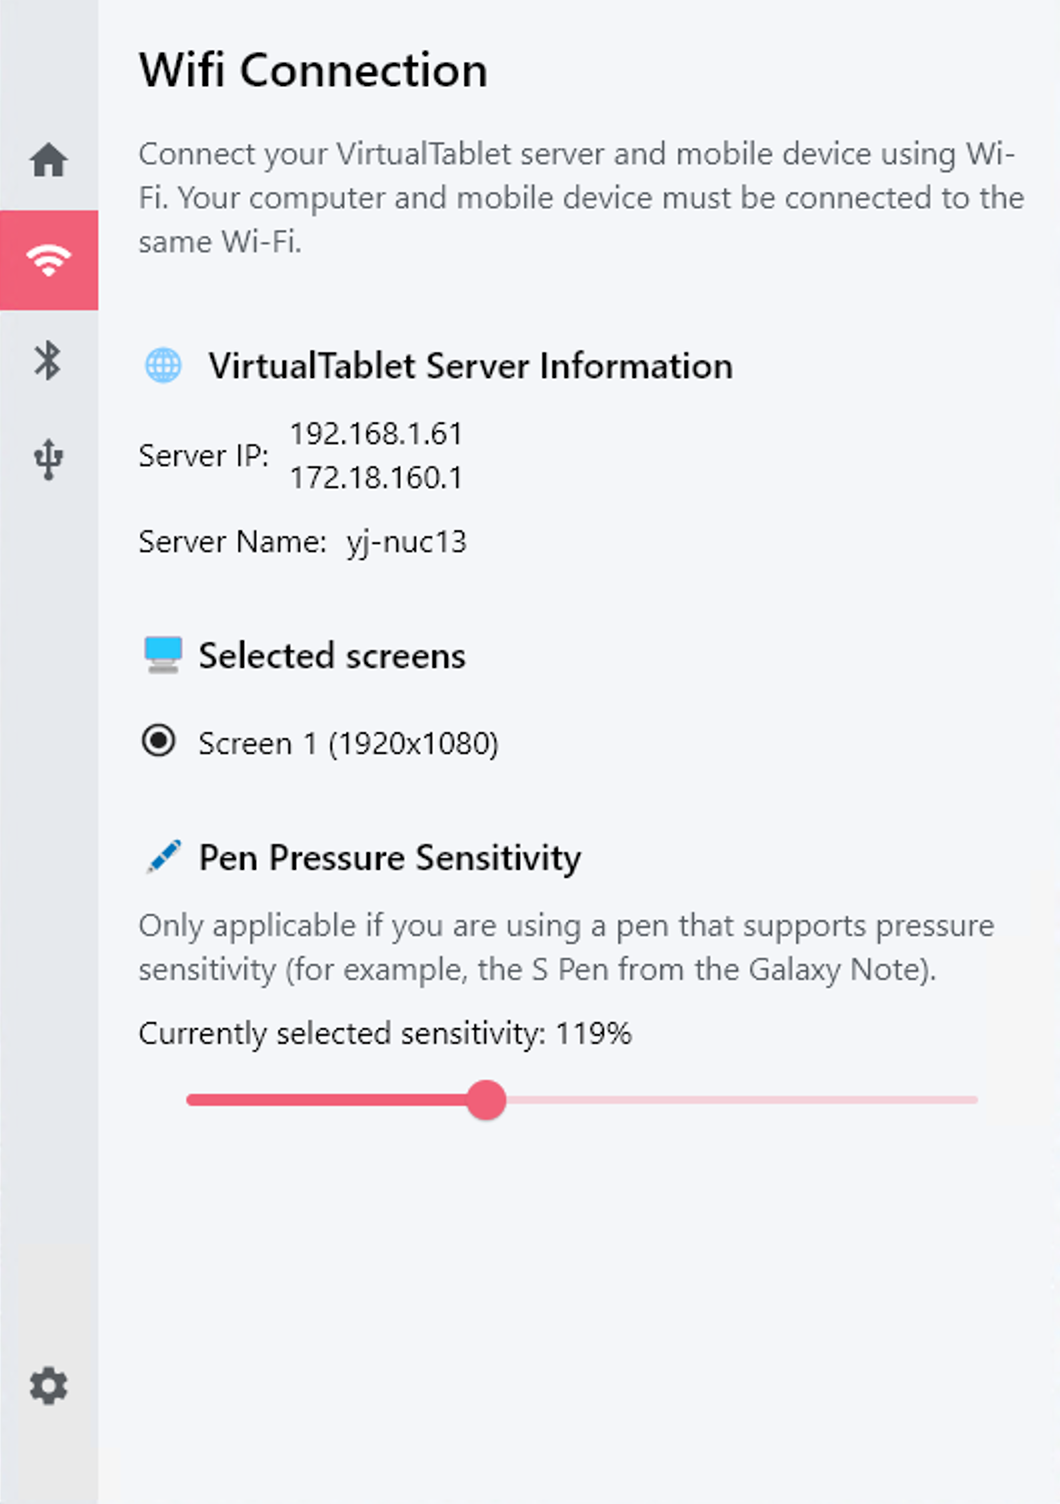This screenshot has height=1504, width=1060.
Task: Click the monitor icon next to Selected screens
Action: [164, 654]
